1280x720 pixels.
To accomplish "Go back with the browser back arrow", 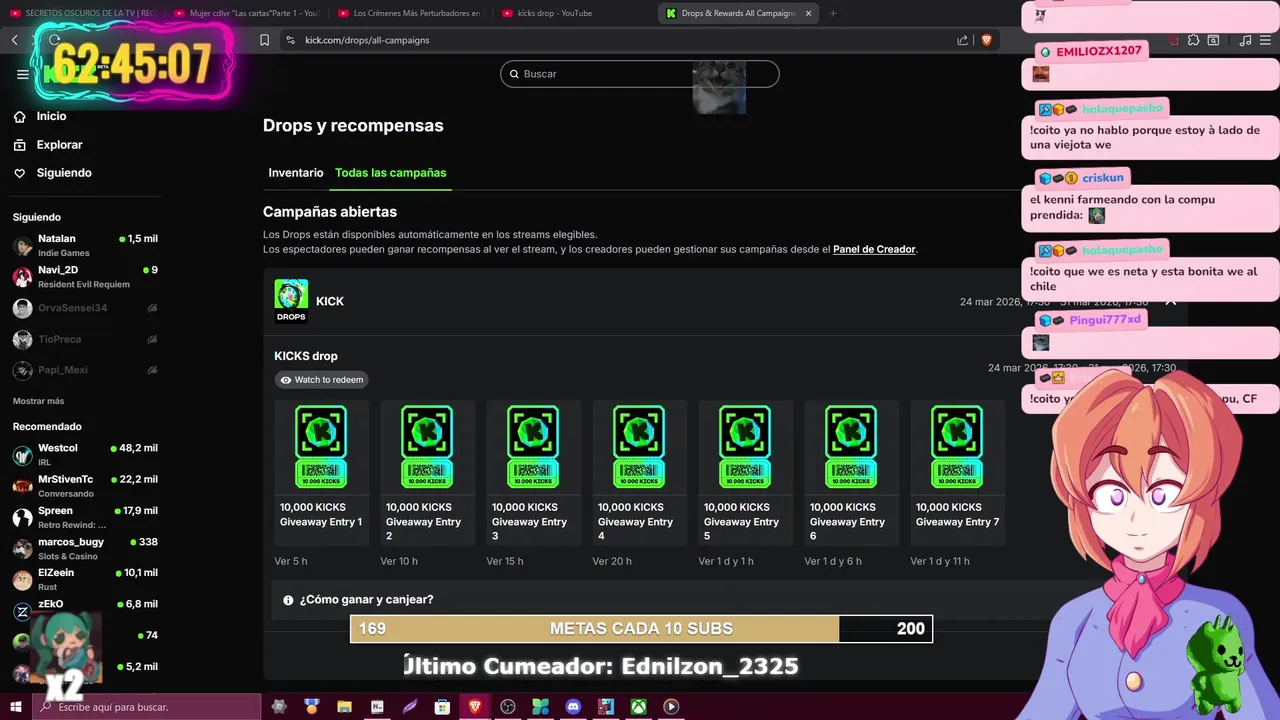I will (x=15, y=40).
